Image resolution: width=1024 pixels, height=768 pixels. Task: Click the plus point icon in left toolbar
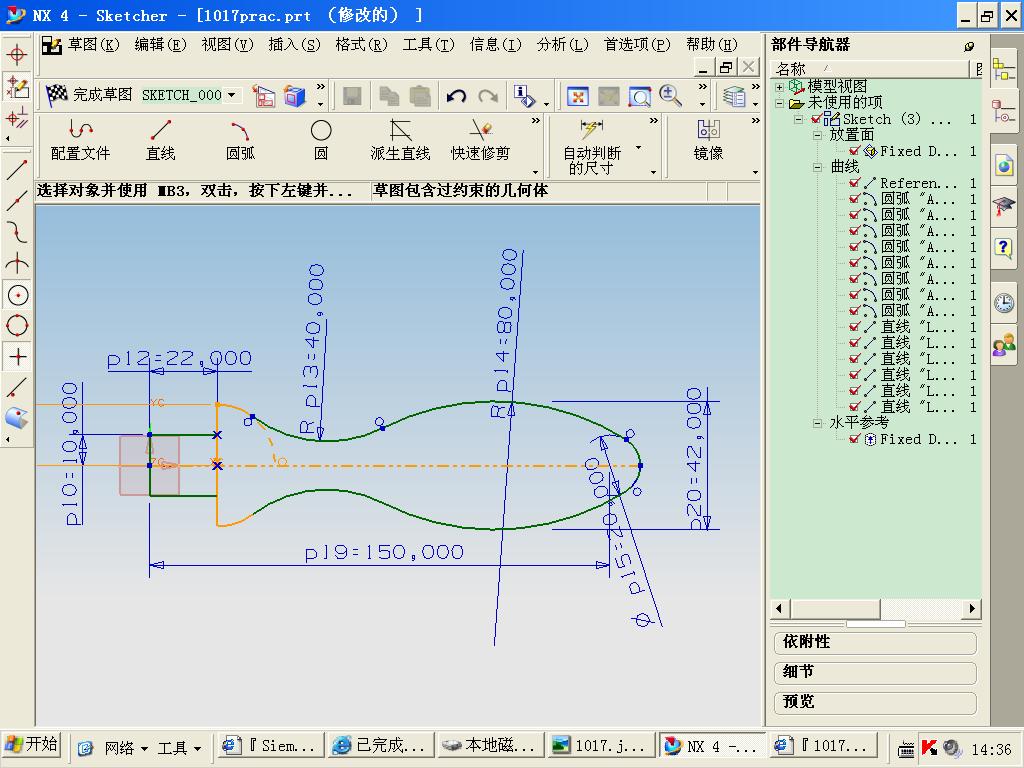coord(18,357)
